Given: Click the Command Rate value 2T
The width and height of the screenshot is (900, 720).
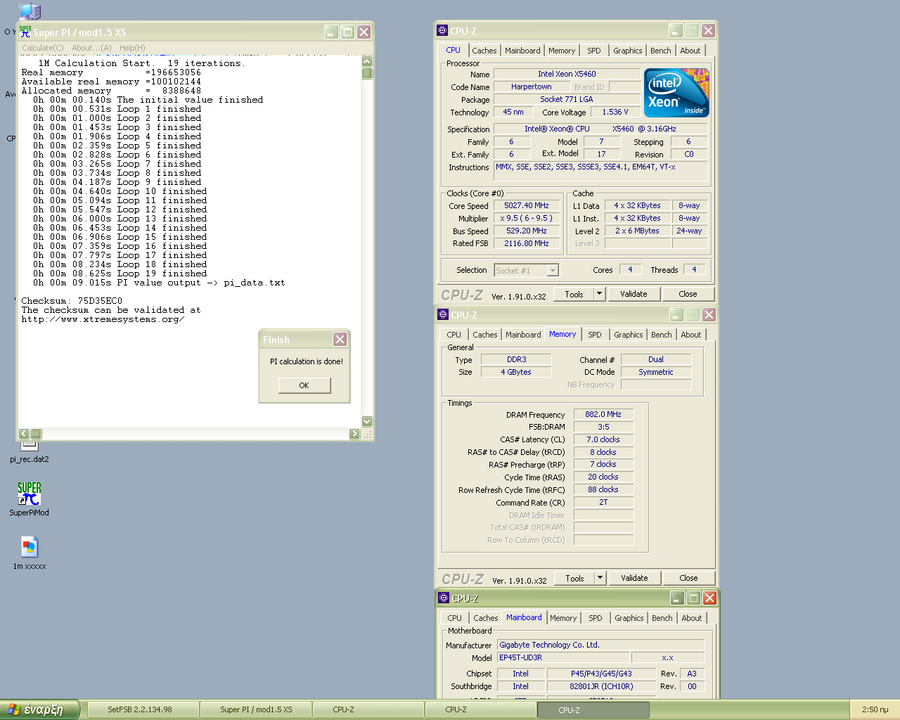Looking at the screenshot, I should coord(603,502).
